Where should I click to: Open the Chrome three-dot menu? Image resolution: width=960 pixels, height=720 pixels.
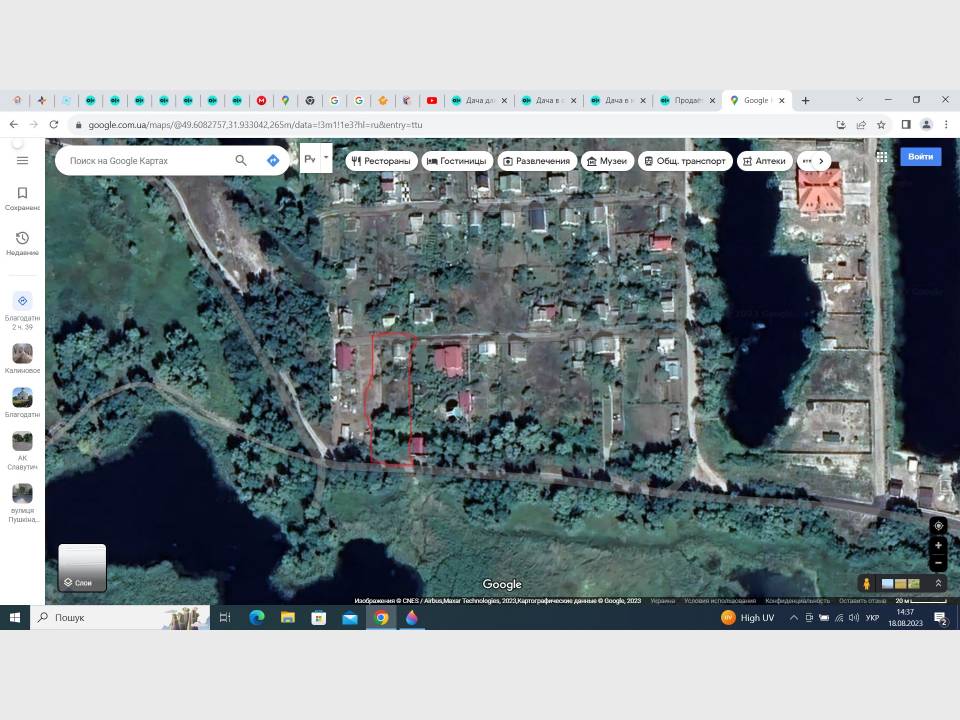[x=946, y=125]
